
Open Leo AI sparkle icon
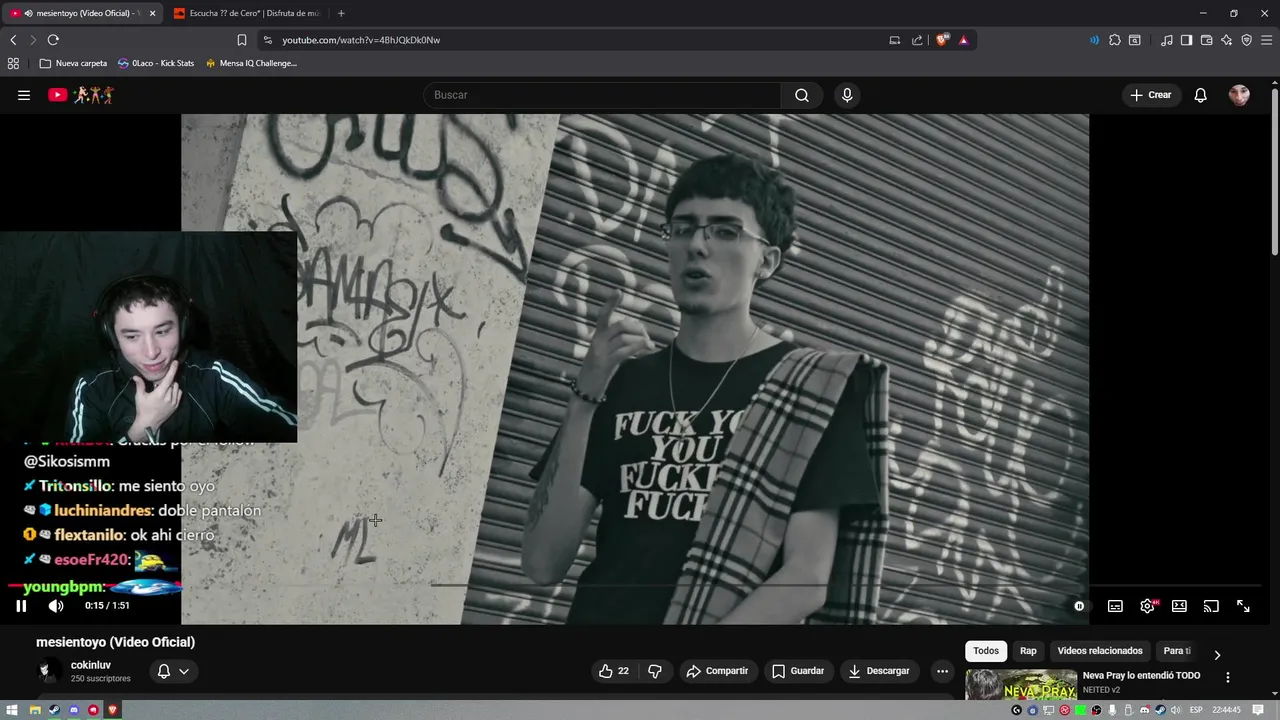point(1226,40)
